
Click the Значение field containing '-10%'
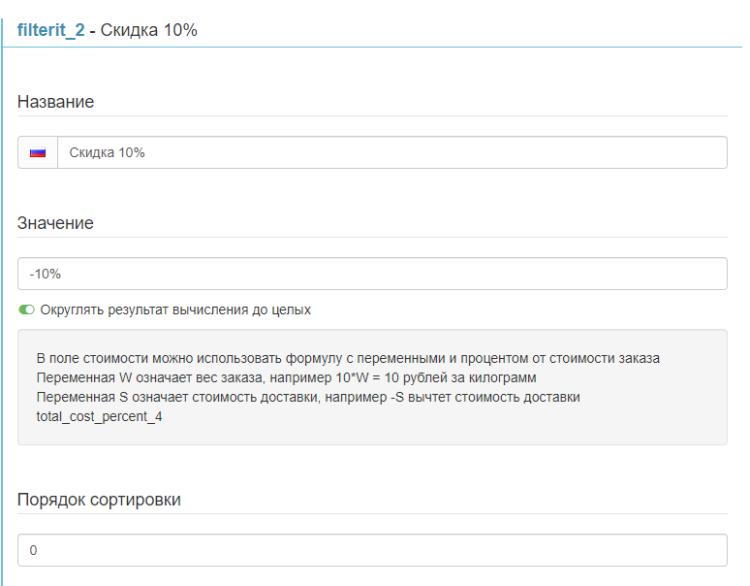click(x=372, y=274)
